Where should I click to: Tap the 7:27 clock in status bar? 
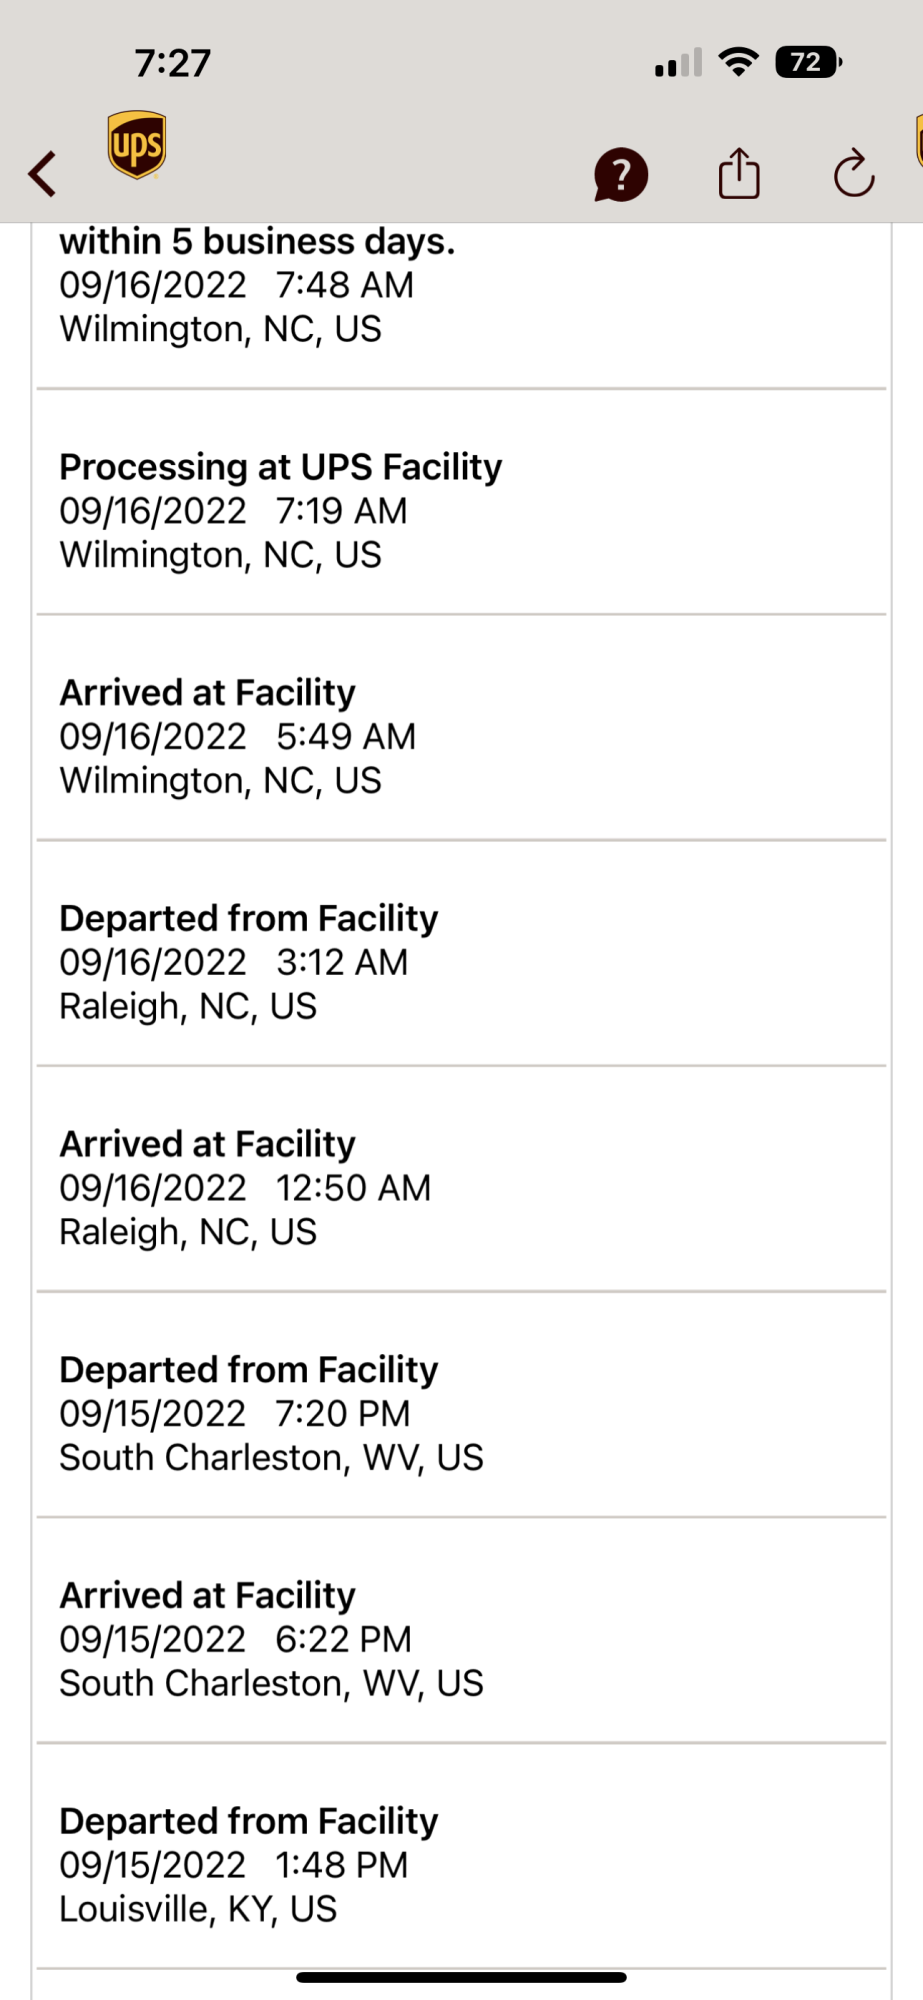[173, 63]
